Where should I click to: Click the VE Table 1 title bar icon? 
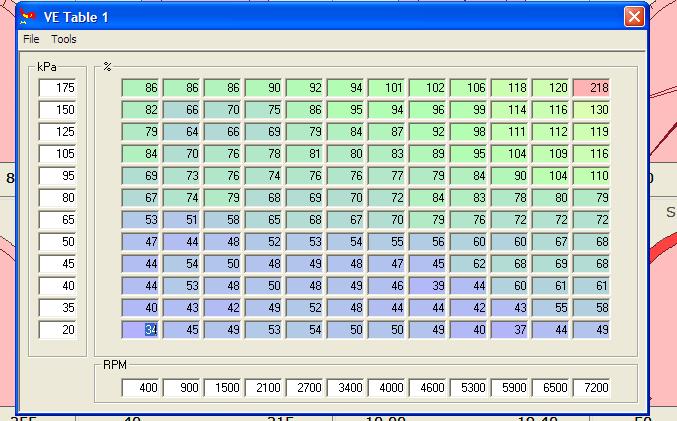coord(28,16)
